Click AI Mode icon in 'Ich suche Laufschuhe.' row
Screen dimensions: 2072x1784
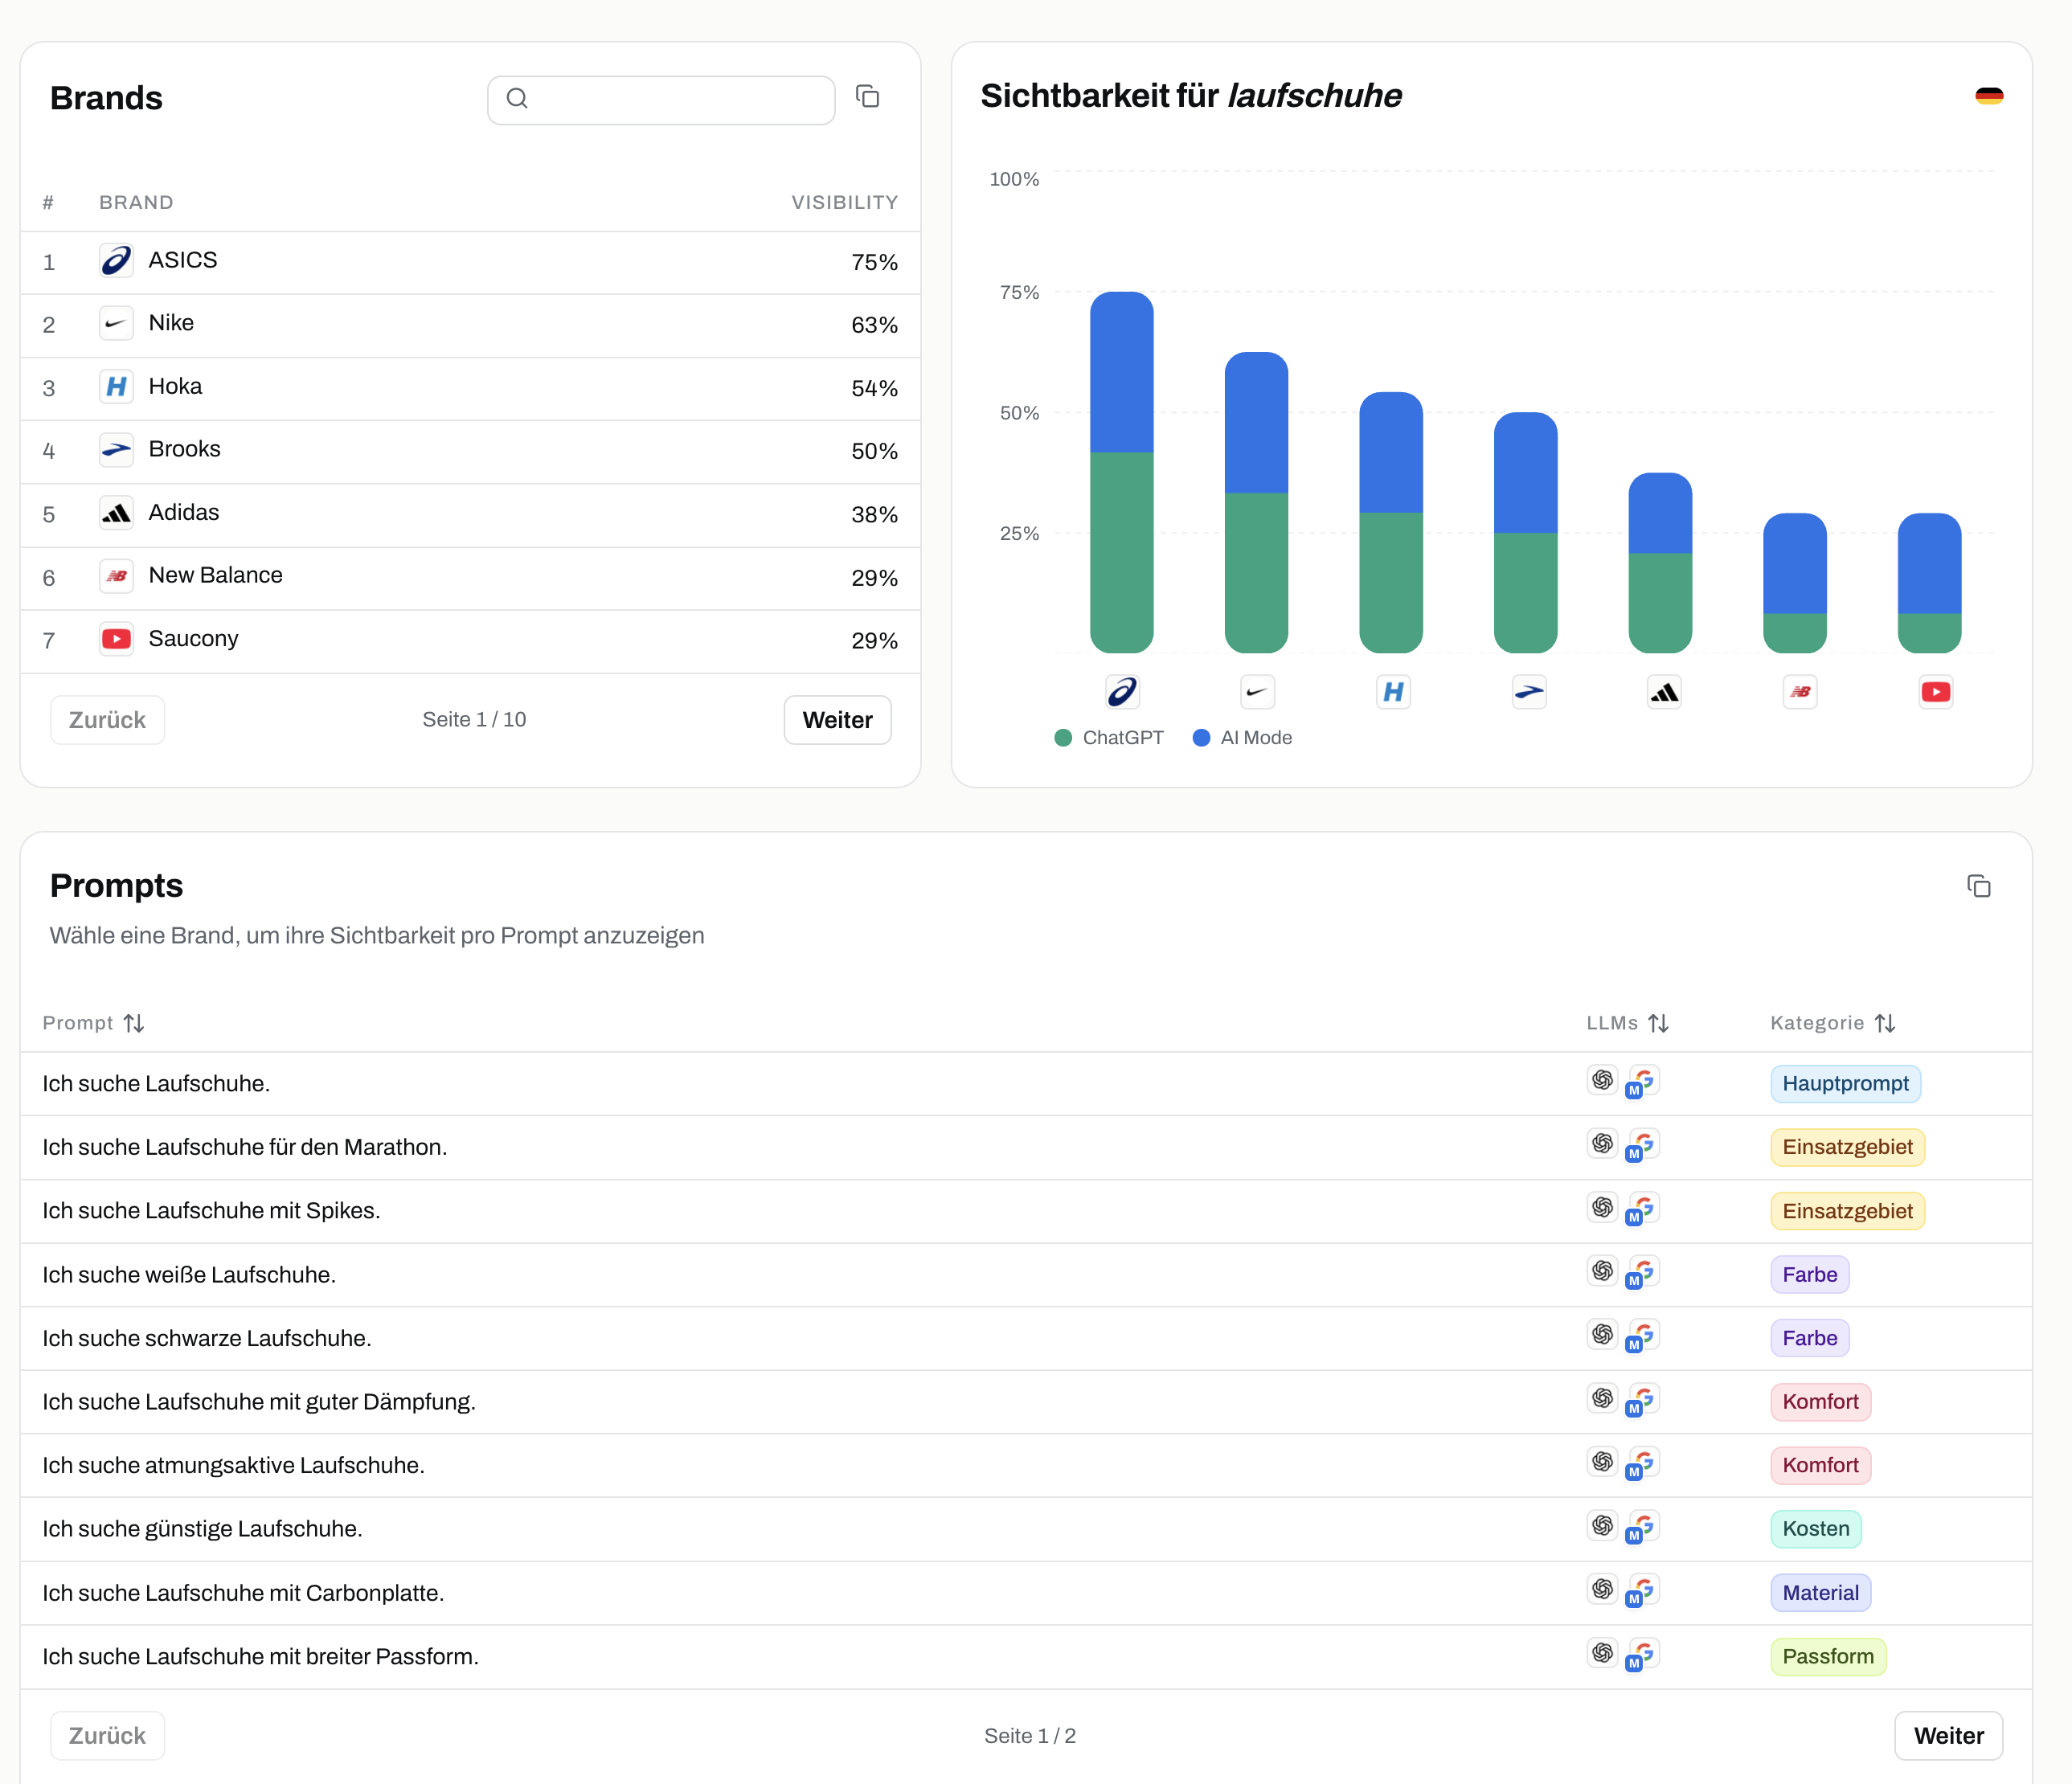(1643, 1082)
